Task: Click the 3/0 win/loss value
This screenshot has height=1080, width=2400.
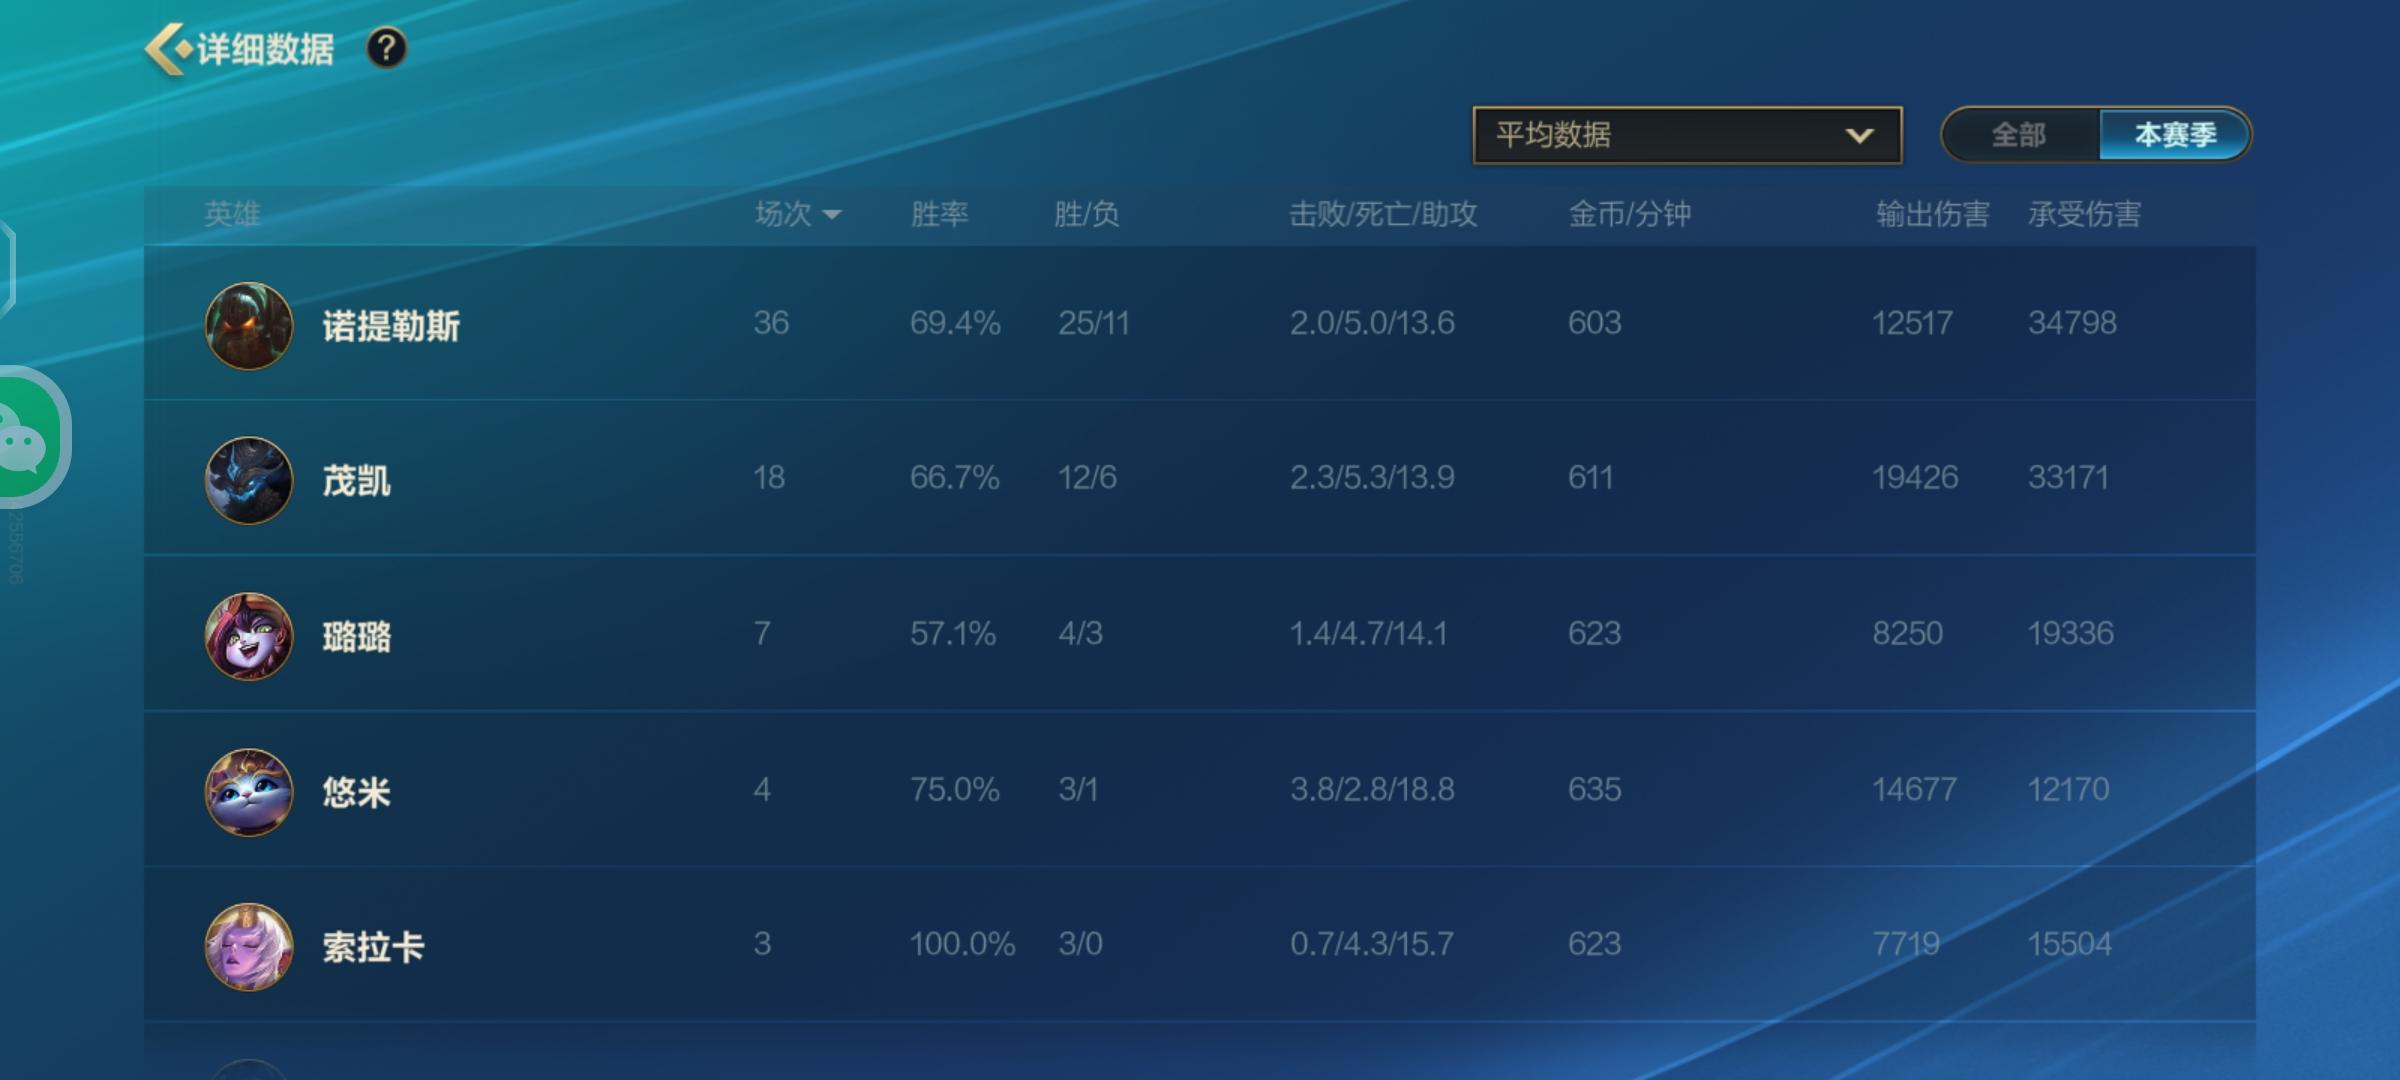Action: [1081, 944]
